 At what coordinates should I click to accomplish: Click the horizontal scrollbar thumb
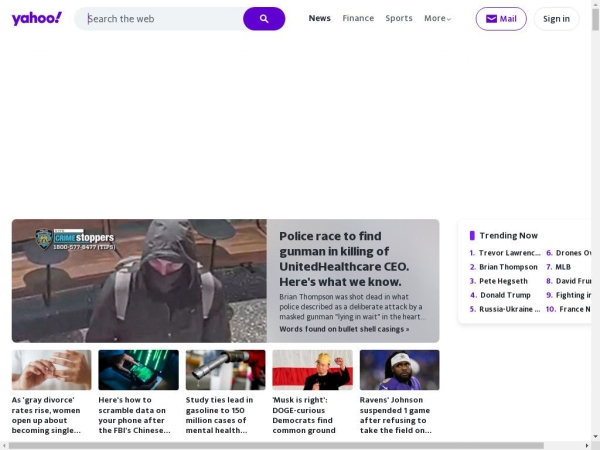pos(276,446)
